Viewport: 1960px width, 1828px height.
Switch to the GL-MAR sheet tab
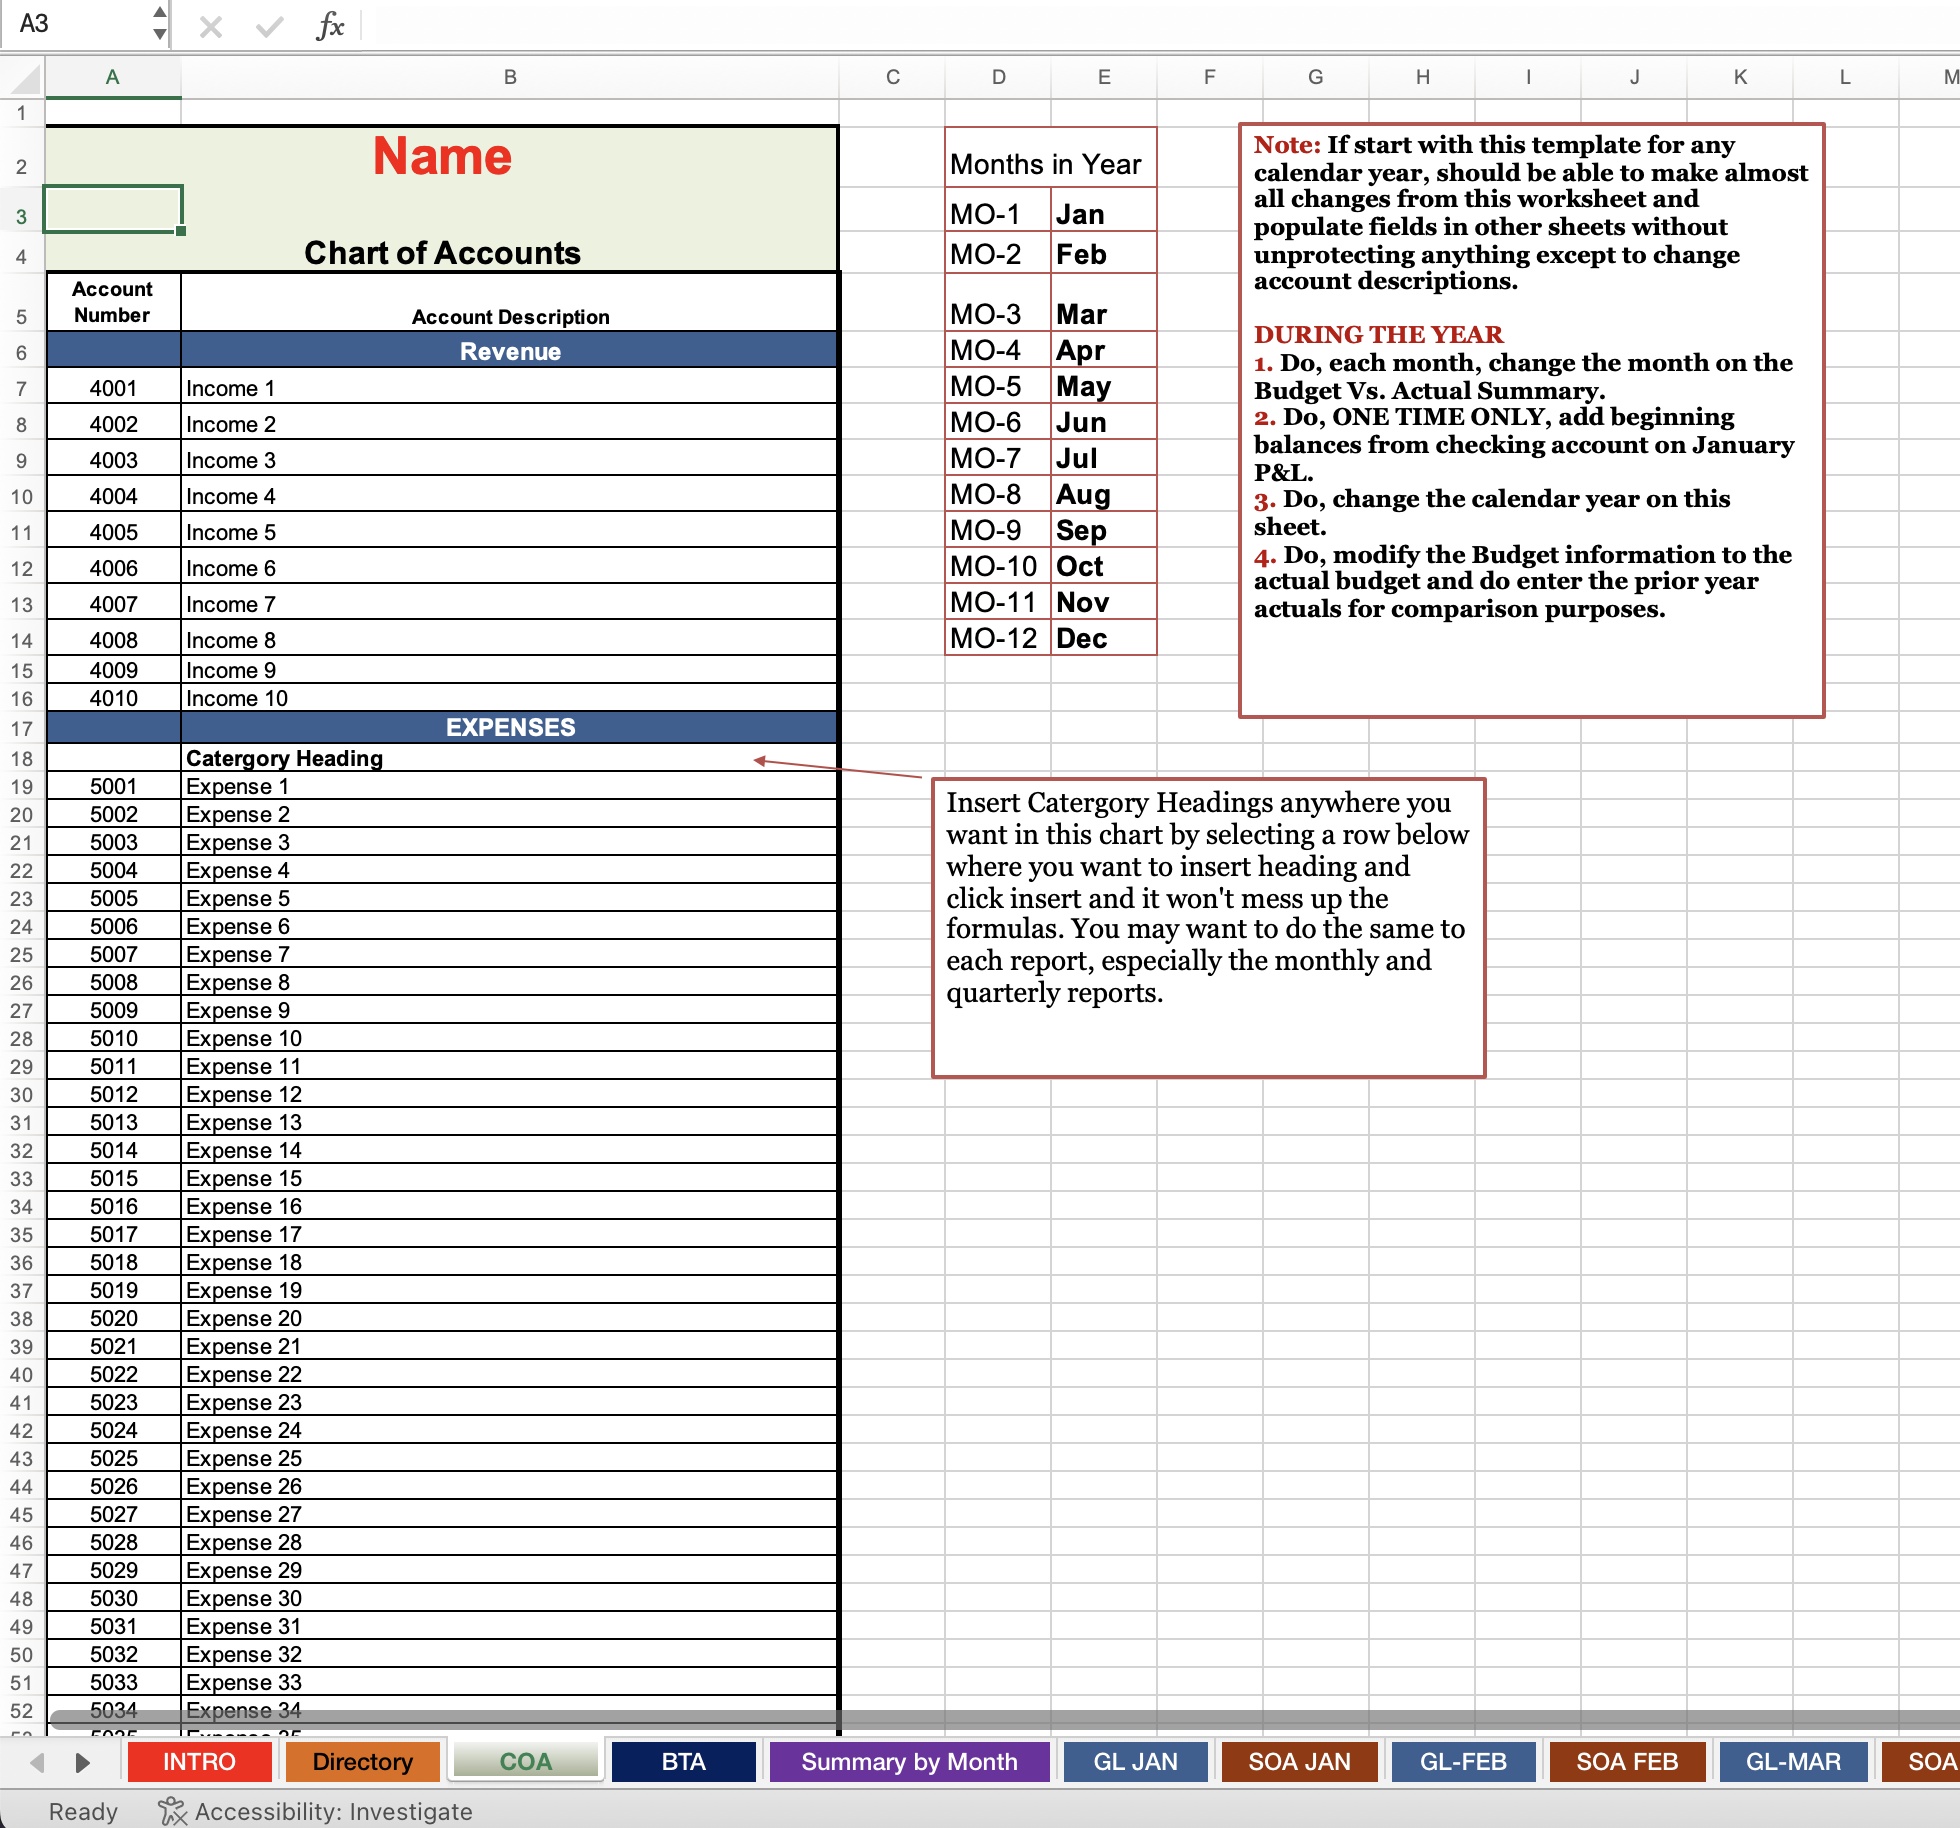coord(1793,1761)
